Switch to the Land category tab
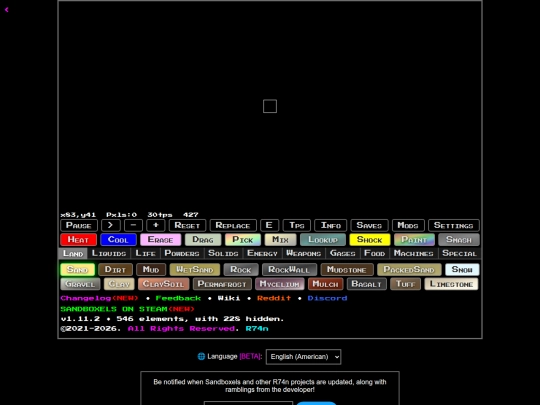 (73, 253)
